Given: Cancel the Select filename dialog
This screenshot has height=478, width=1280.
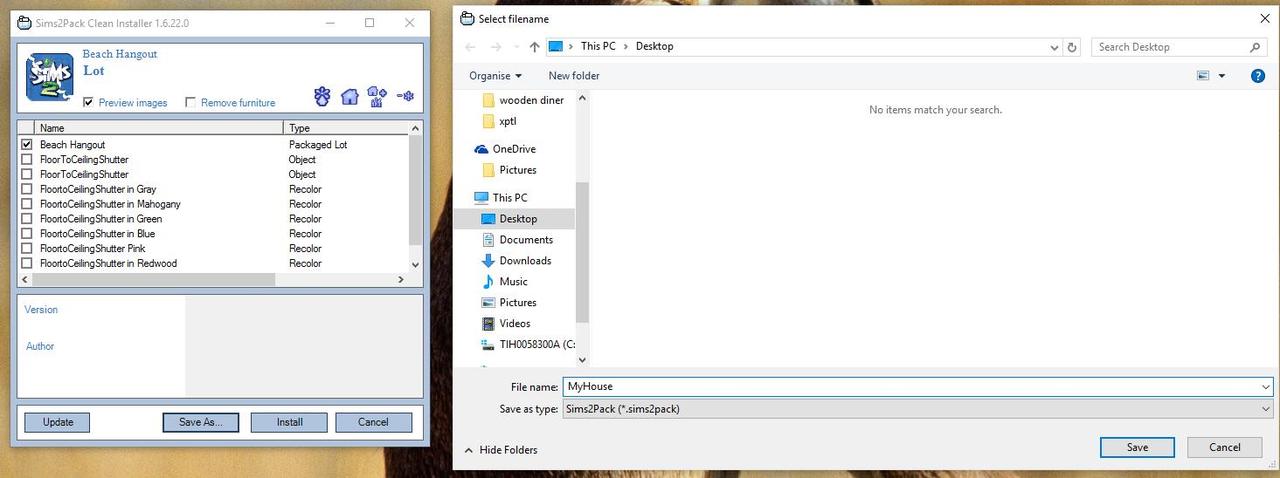Looking at the screenshot, I should (1225, 447).
